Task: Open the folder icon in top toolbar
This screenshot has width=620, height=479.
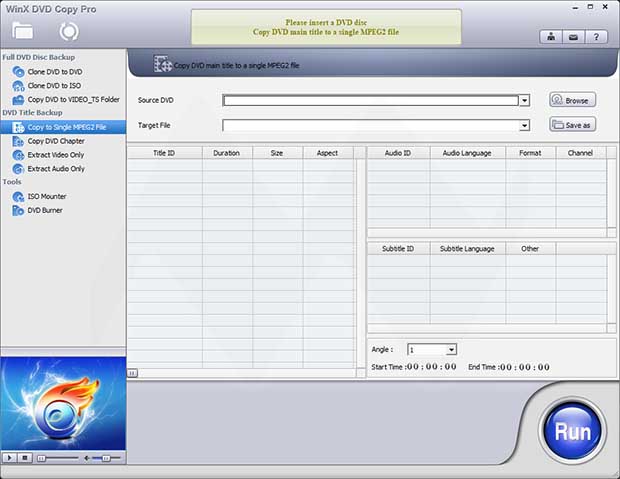Action: (x=23, y=31)
